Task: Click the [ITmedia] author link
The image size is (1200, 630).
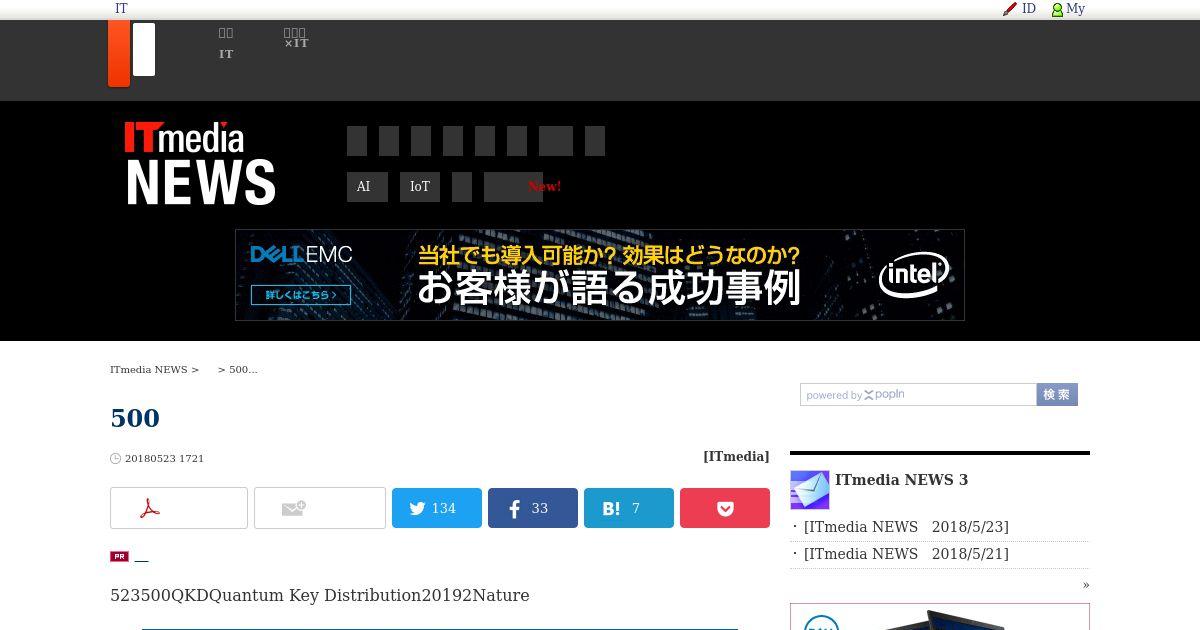Action: (736, 456)
